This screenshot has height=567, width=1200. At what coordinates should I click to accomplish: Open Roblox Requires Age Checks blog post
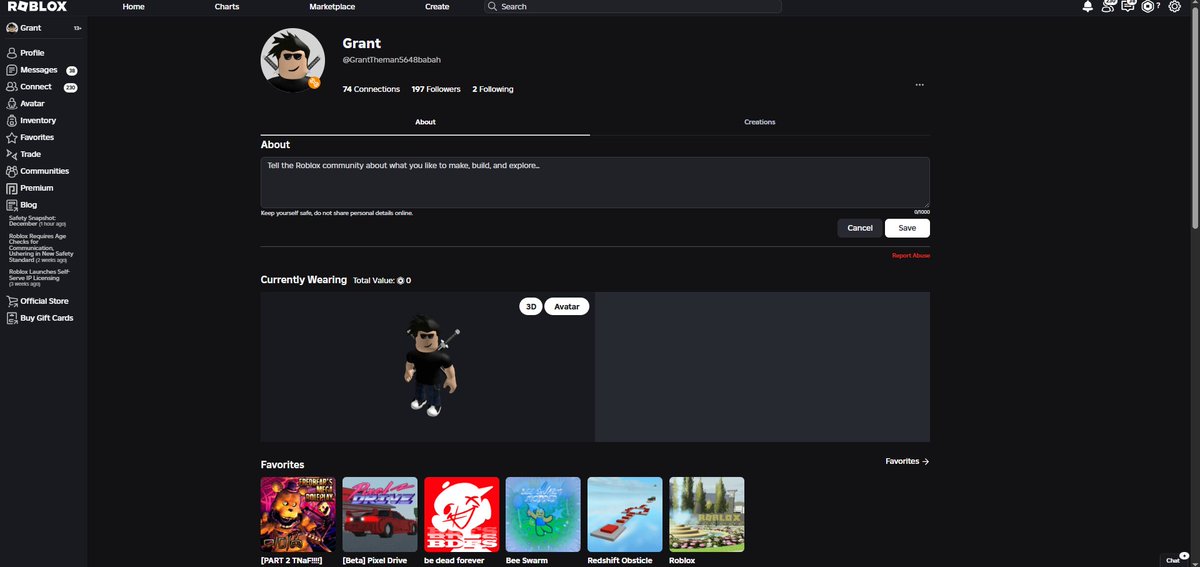point(43,248)
